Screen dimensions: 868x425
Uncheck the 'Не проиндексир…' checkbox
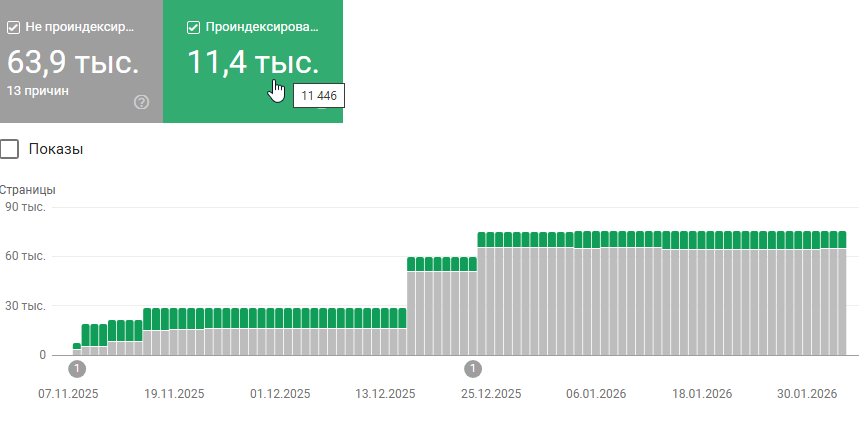coord(13,27)
